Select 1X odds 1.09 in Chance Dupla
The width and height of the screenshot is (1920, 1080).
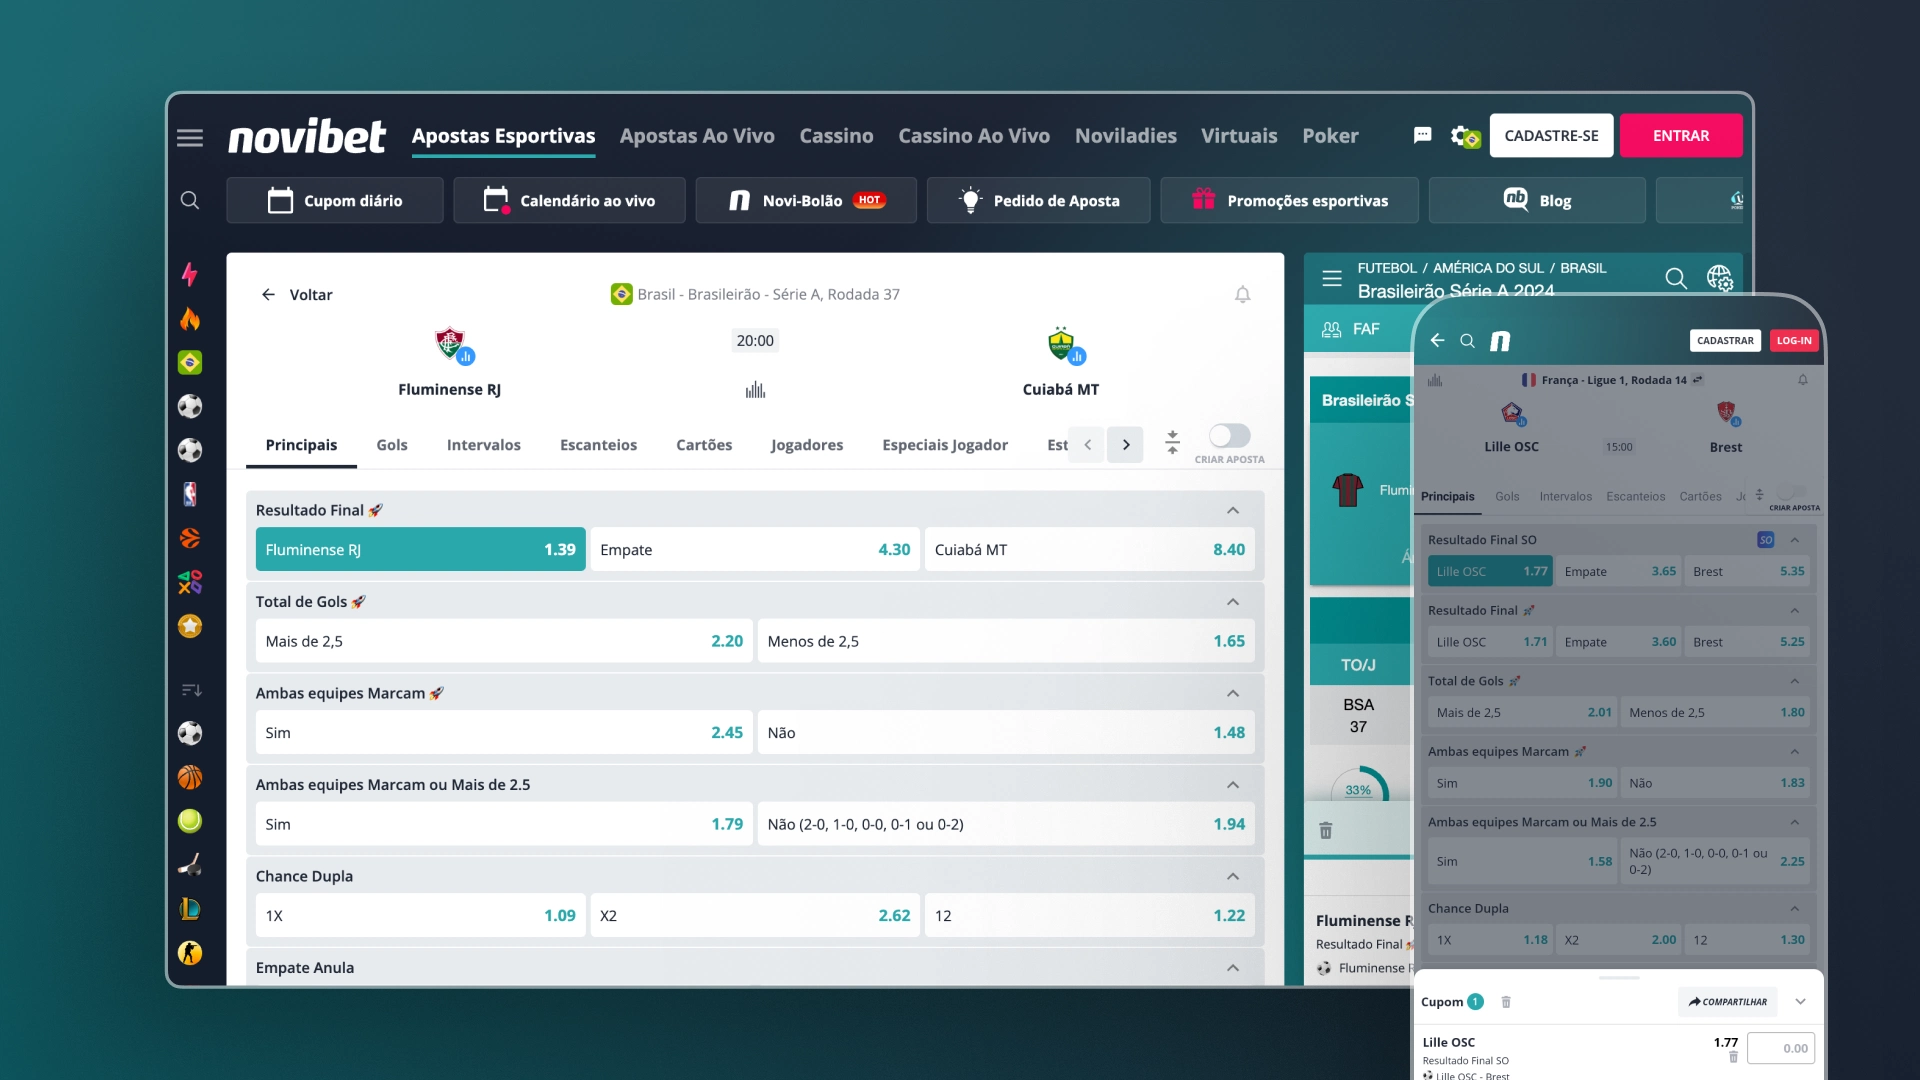(x=421, y=915)
